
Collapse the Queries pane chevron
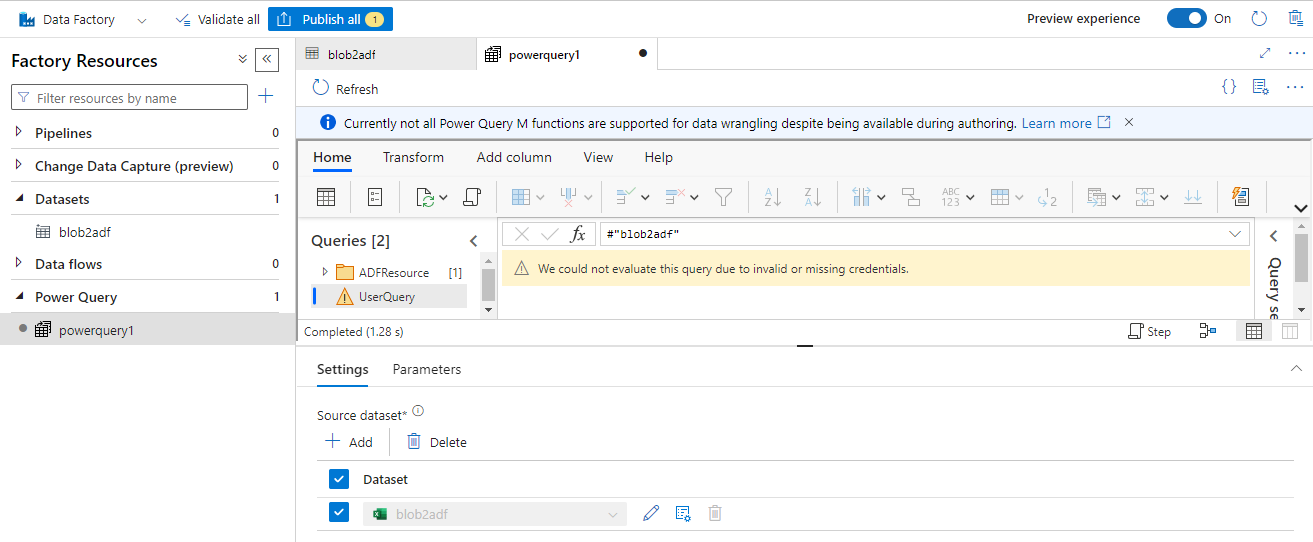pos(474,241)
